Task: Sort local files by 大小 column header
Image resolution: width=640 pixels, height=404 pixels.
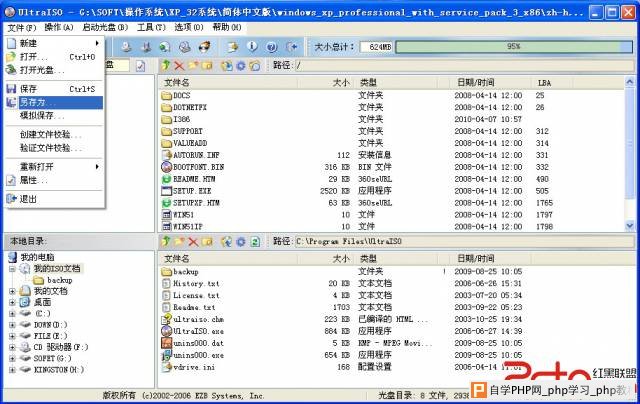Action: (326, 259)
